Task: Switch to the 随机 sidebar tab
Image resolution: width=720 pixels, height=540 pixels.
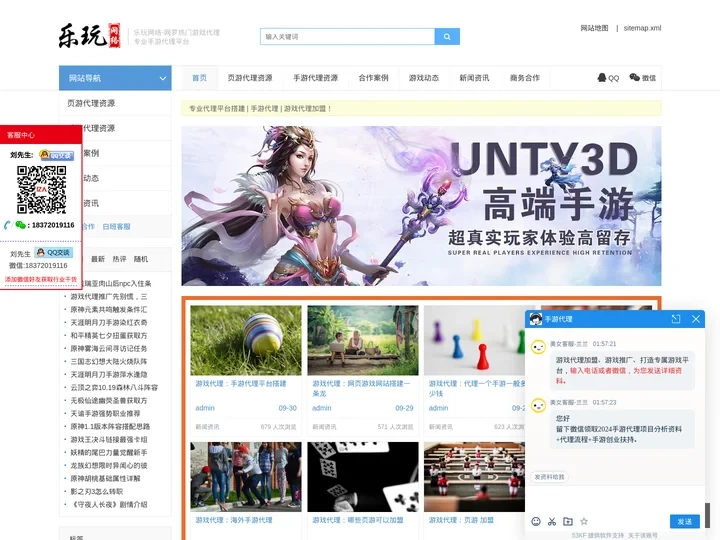Action: [x=141, y=259]
